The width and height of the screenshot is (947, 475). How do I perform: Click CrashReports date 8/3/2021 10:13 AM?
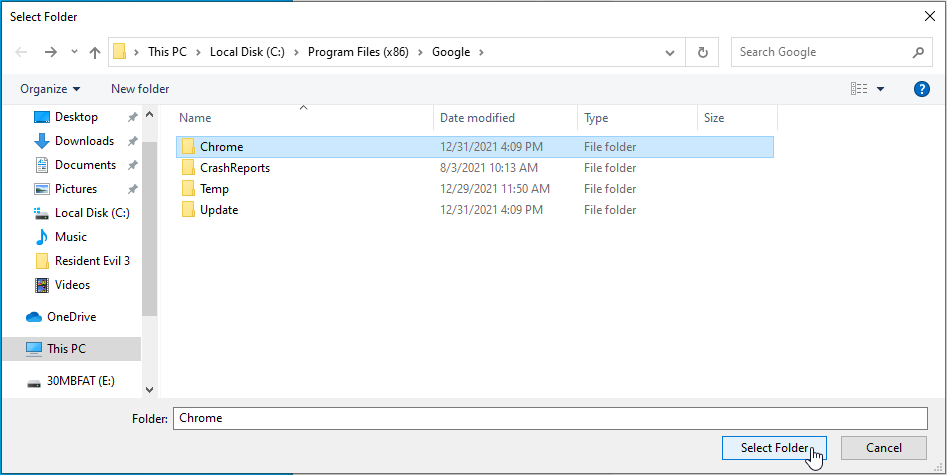point(489,168)
